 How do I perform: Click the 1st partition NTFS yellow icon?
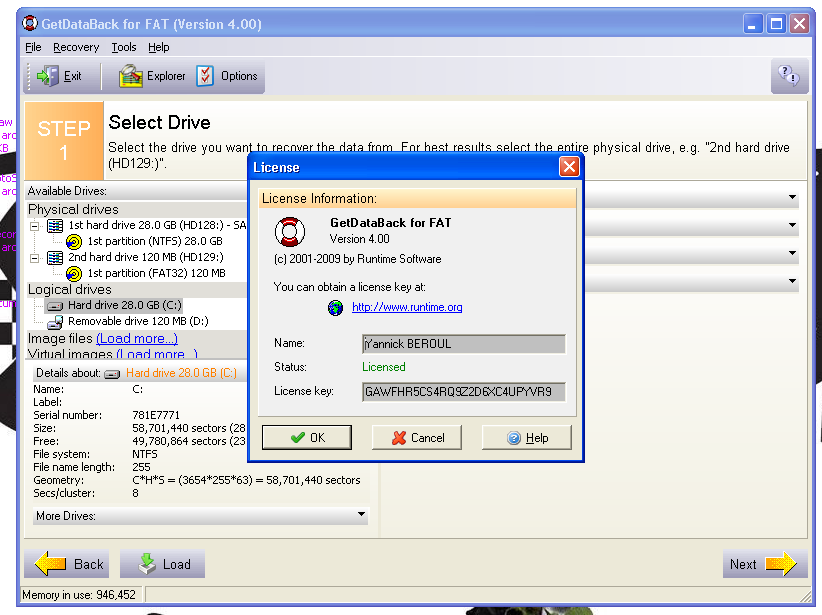click(74, 242)
